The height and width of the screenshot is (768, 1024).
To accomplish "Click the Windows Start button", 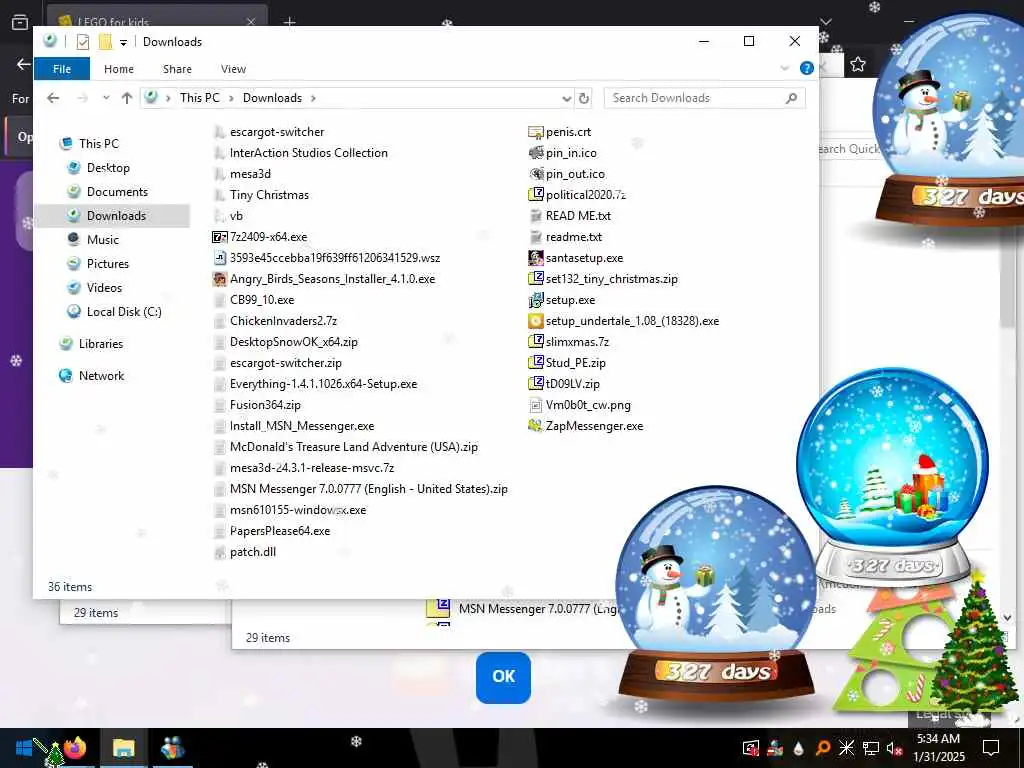I will click(24, 748).
